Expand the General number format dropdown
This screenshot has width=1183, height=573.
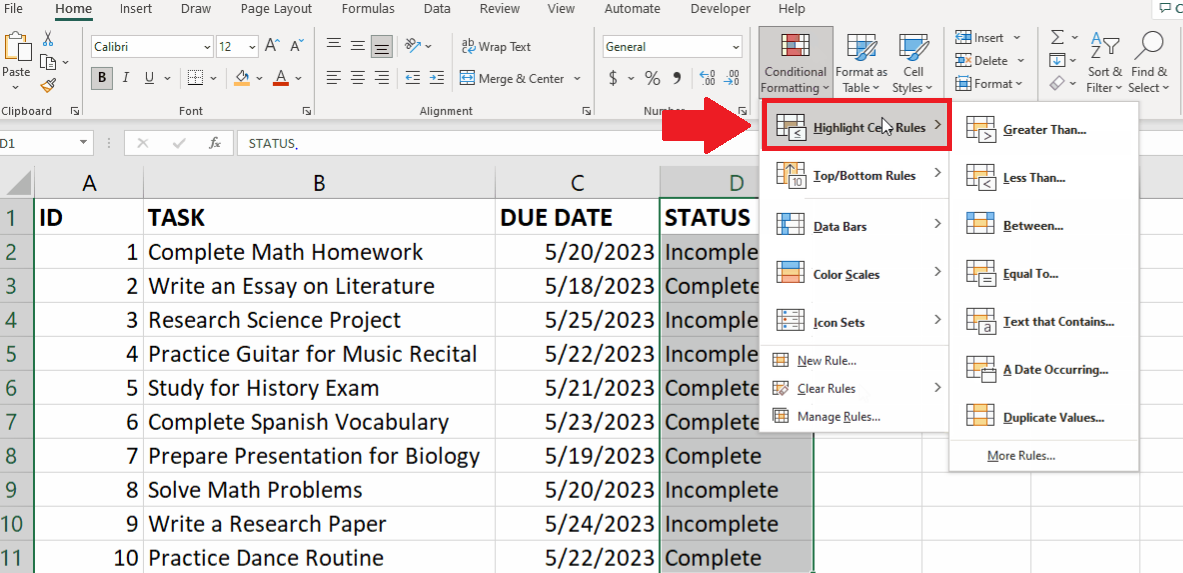click(736, 47)
